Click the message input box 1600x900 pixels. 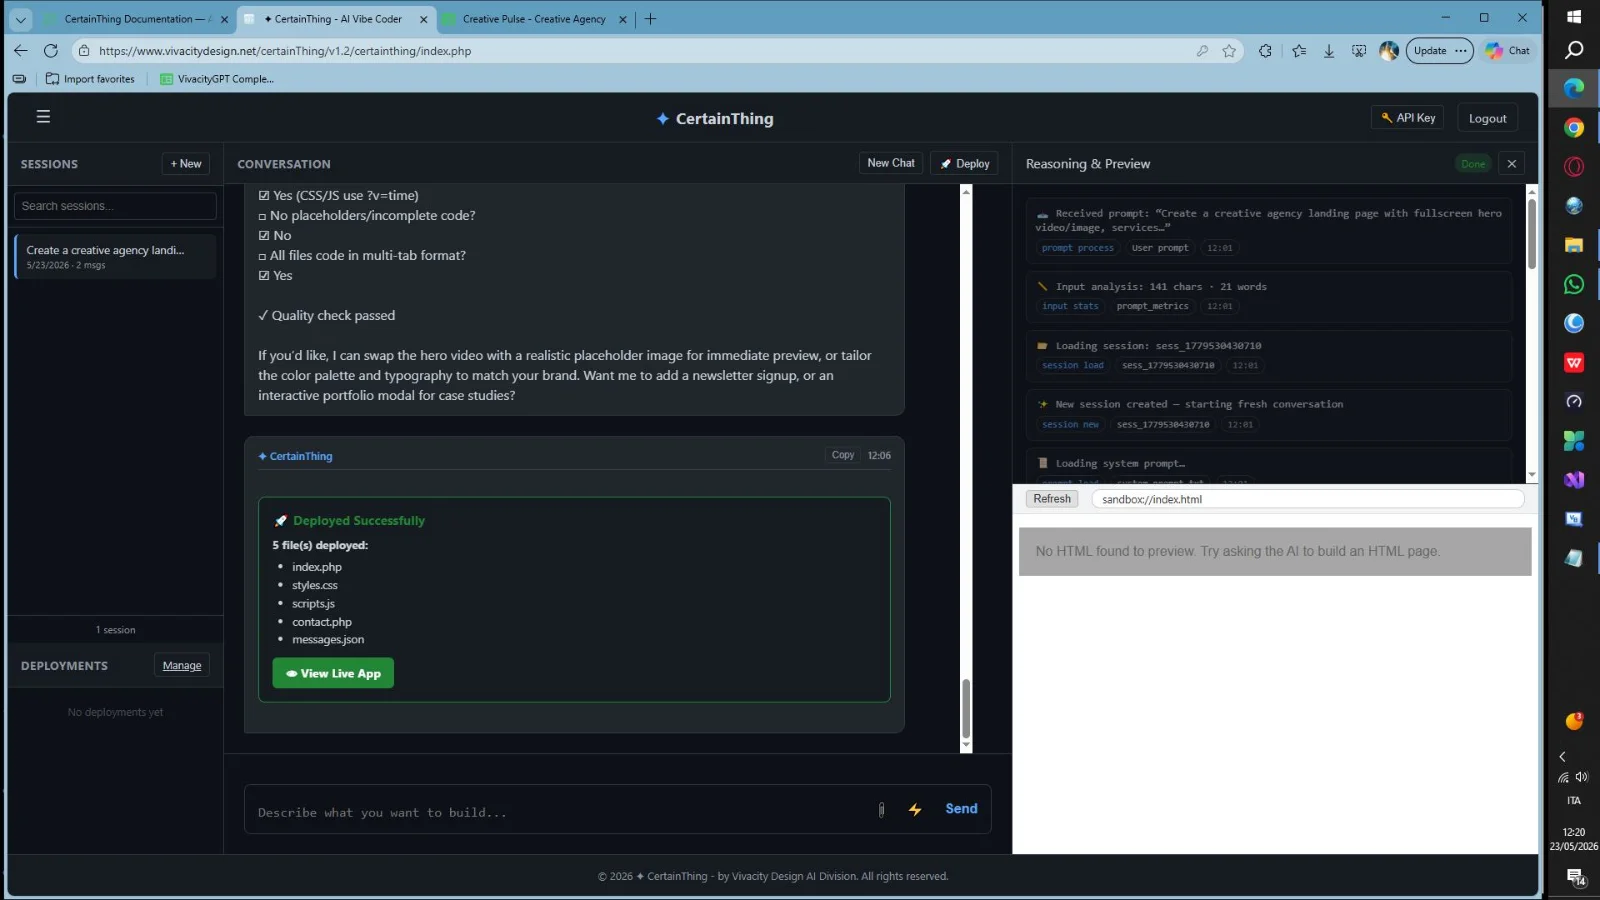tap(560, 812)
